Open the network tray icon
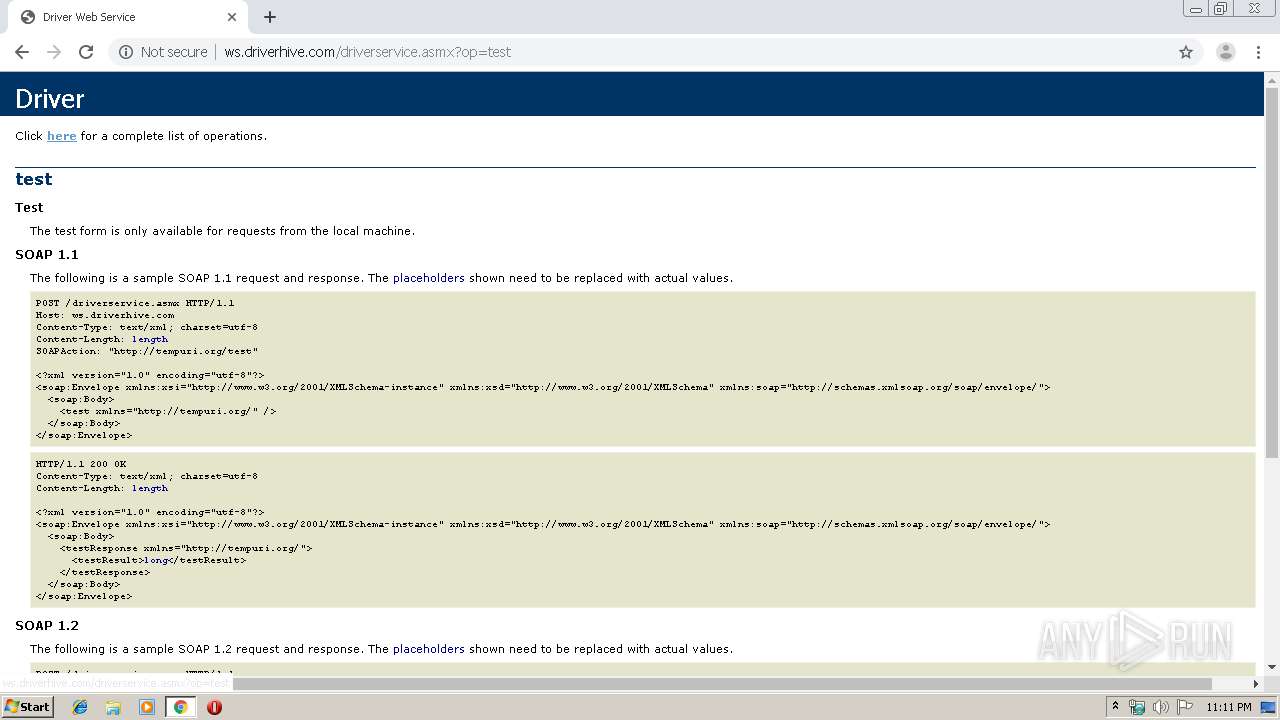This screenshot has height=720, width=1280. coord(1137,707)
